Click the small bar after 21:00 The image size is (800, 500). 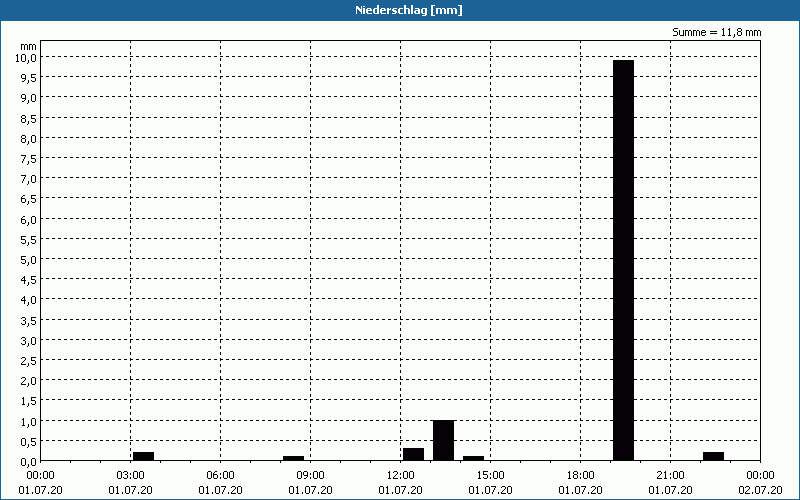(x=713, y=456)
